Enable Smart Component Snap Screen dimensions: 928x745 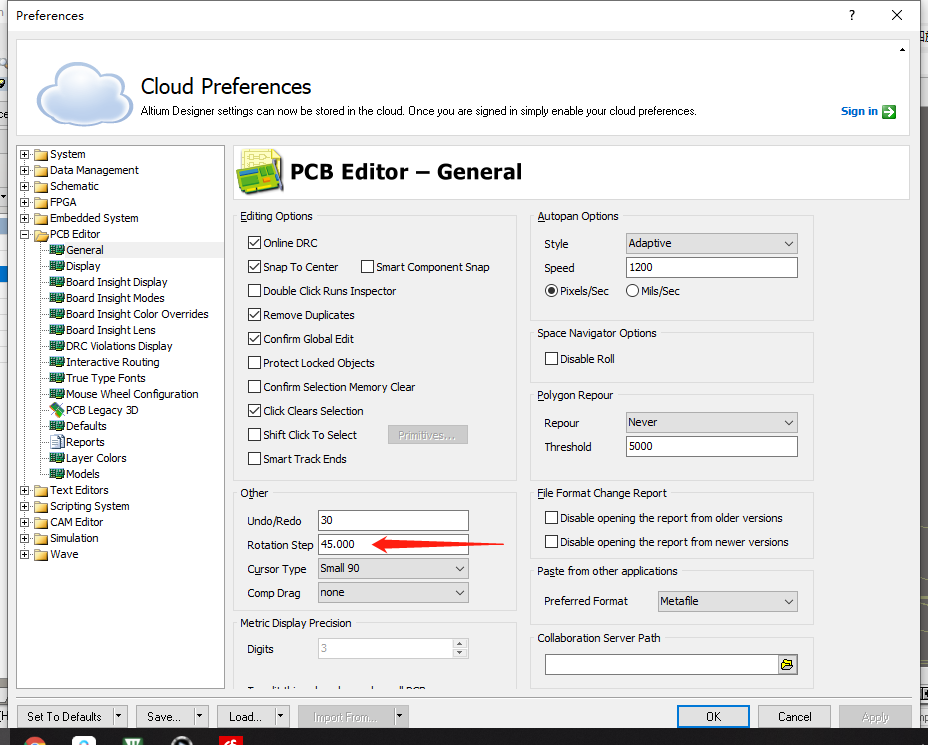click(x=368, y=267)
